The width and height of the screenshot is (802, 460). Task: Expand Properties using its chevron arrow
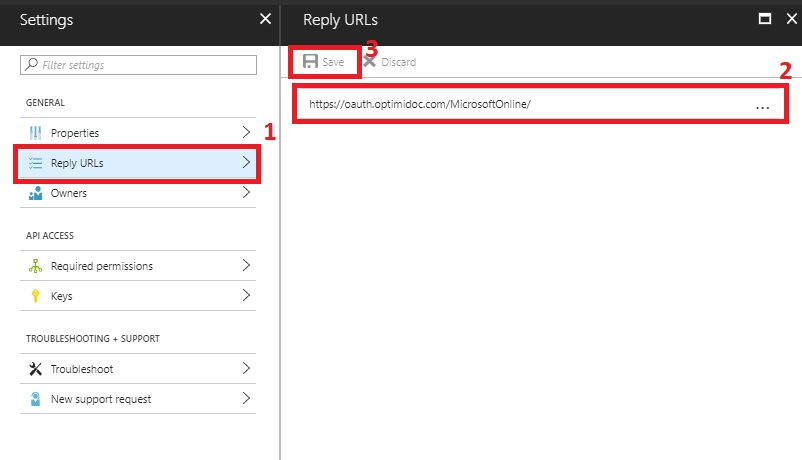(x=246, y=133)
